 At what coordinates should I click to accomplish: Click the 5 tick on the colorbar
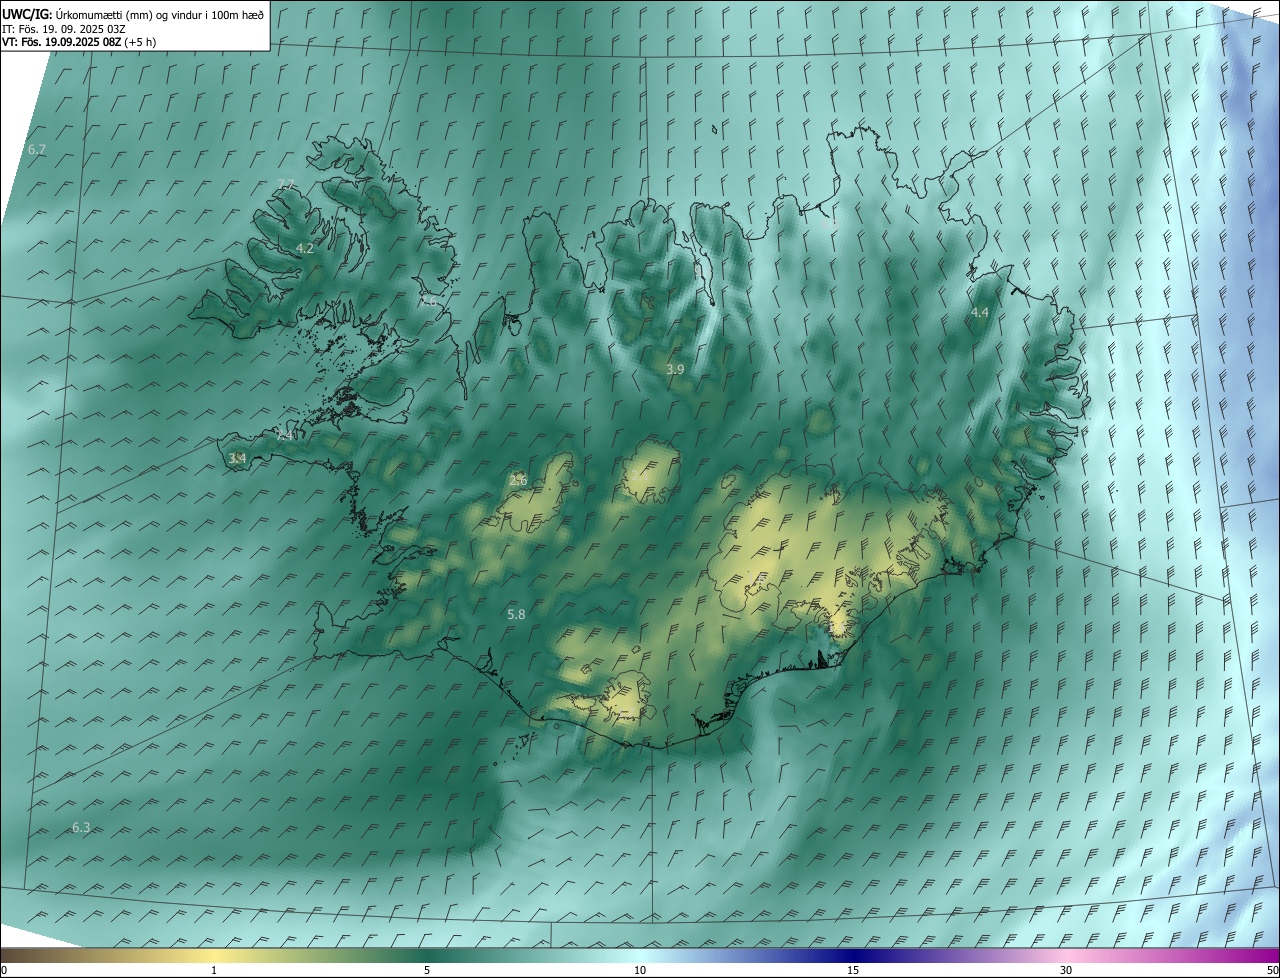(427, 971)
